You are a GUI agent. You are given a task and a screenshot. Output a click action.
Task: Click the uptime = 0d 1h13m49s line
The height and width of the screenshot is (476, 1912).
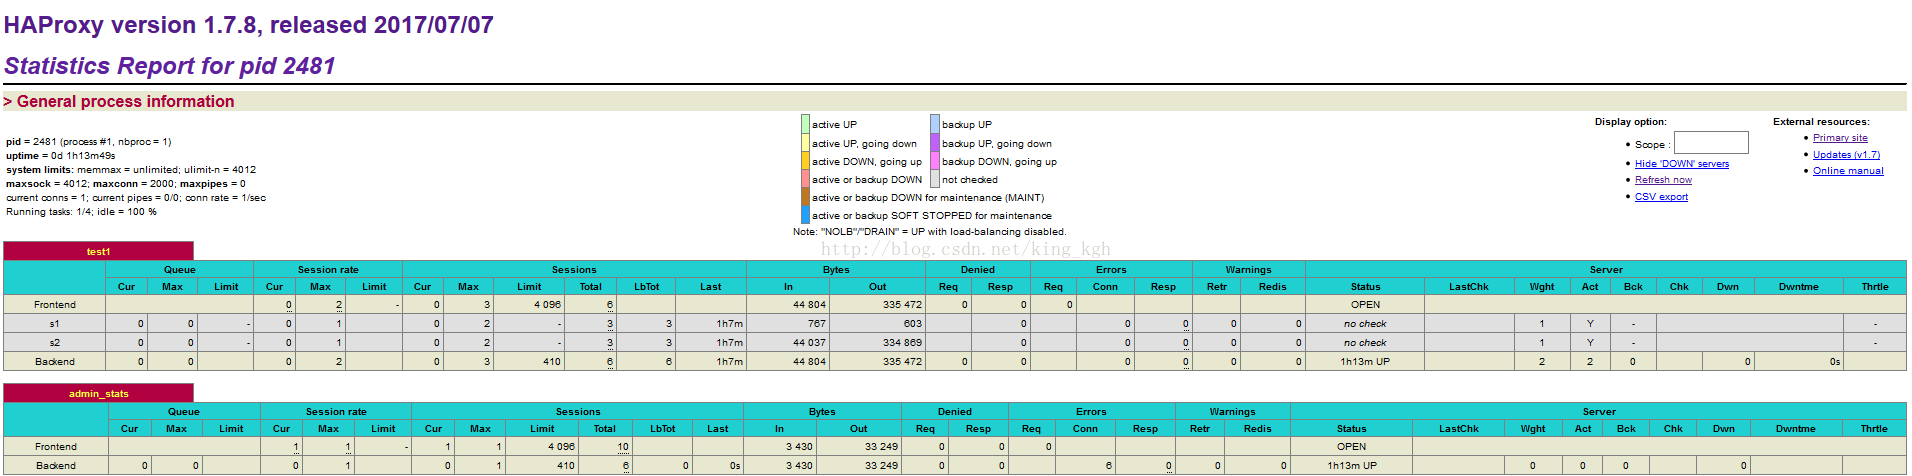click(x=61, y=156)
